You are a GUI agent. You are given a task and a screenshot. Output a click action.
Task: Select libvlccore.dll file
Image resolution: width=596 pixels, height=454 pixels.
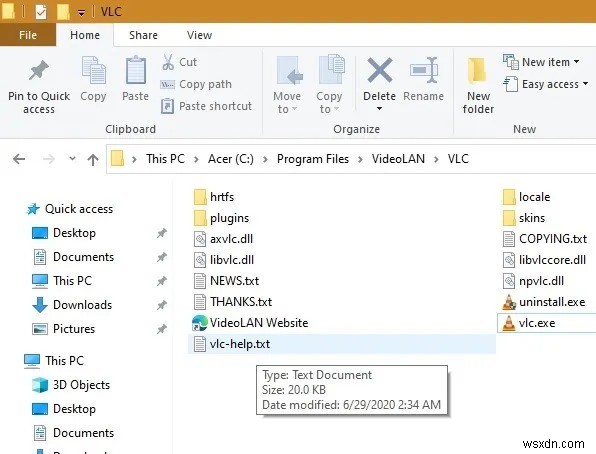pyautogui.click(x=544, y=260)
